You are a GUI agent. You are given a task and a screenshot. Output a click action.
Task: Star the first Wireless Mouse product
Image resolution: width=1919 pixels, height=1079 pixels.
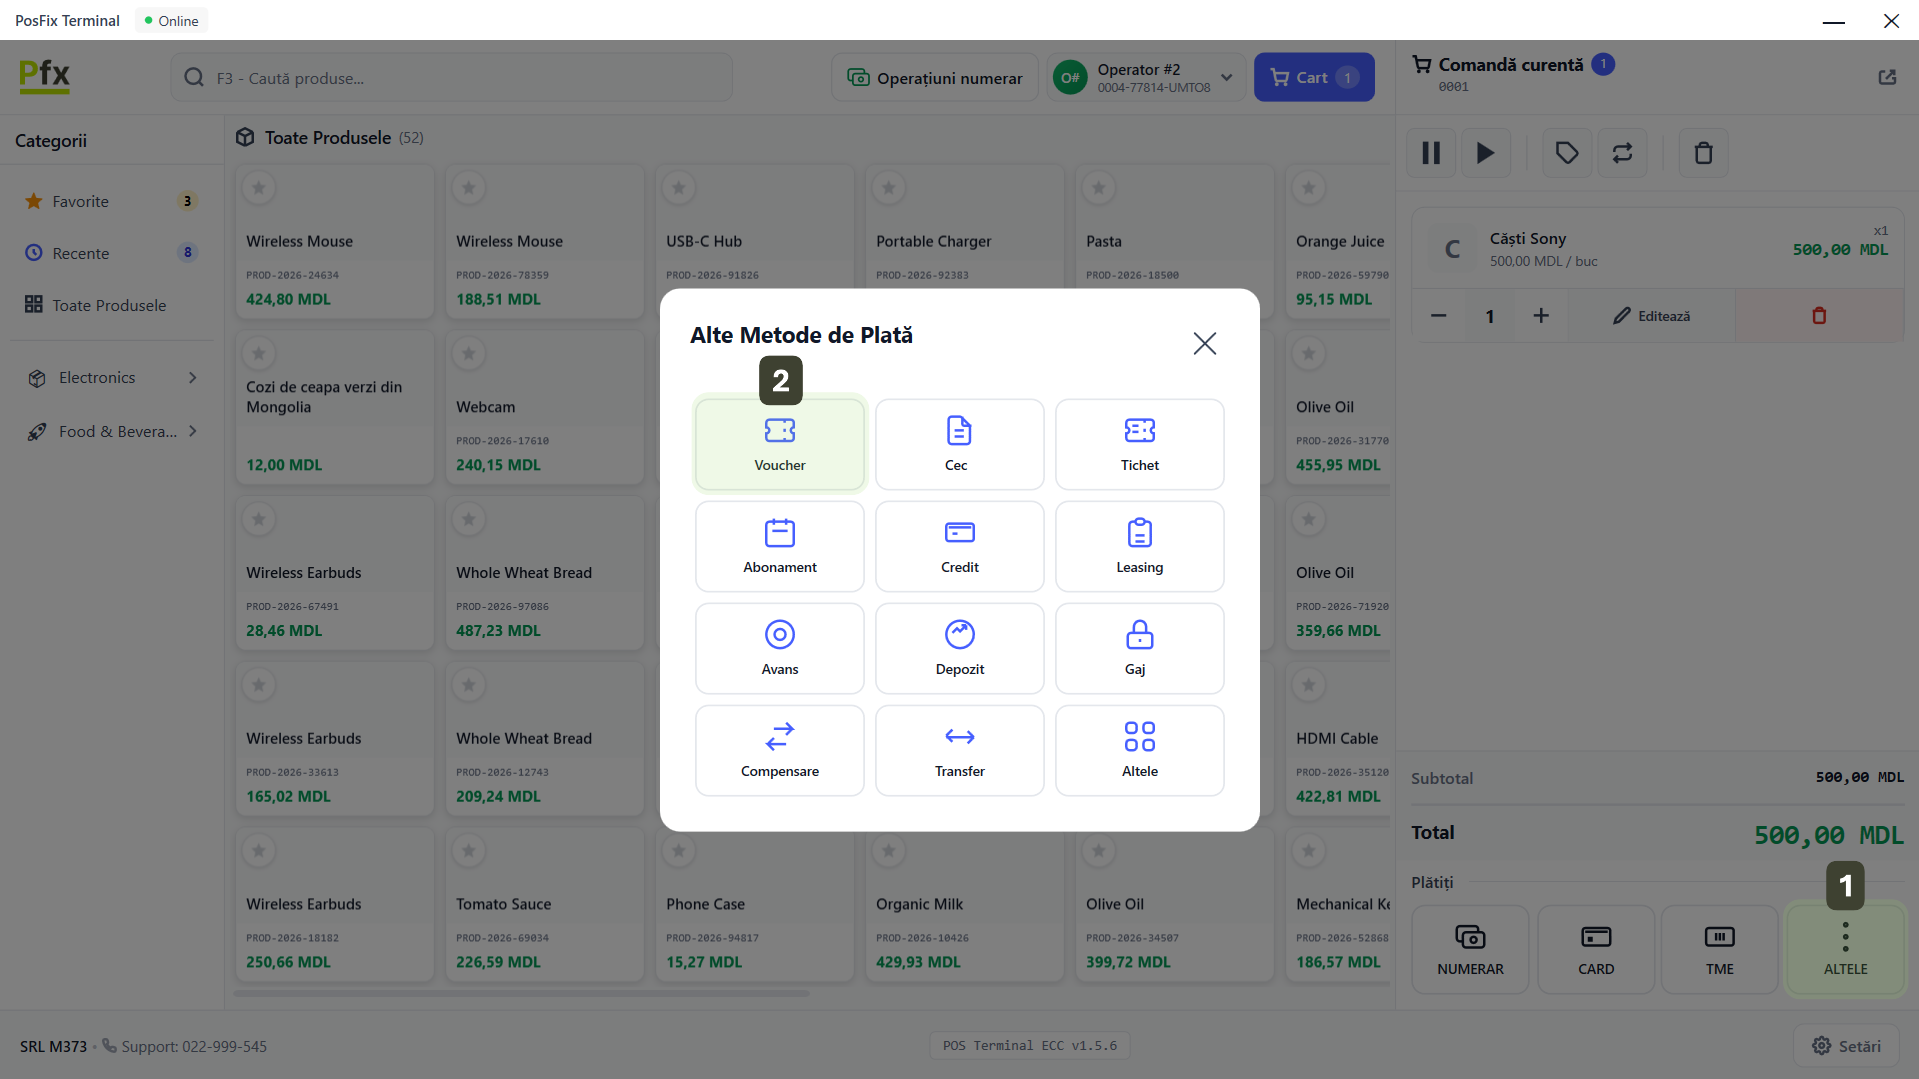pyautogui.click(x=259, y=188)
